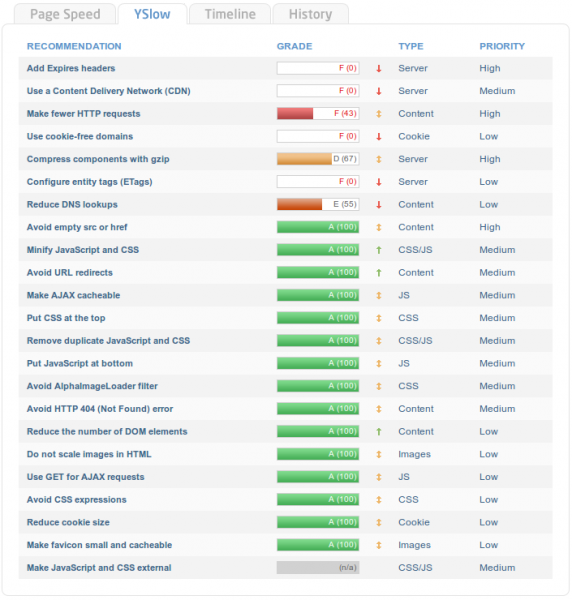Click the orange arrow beside Make fewer HTTP requests
The height and width of the screenshot is (600, 572).
(x=378, y=114)
